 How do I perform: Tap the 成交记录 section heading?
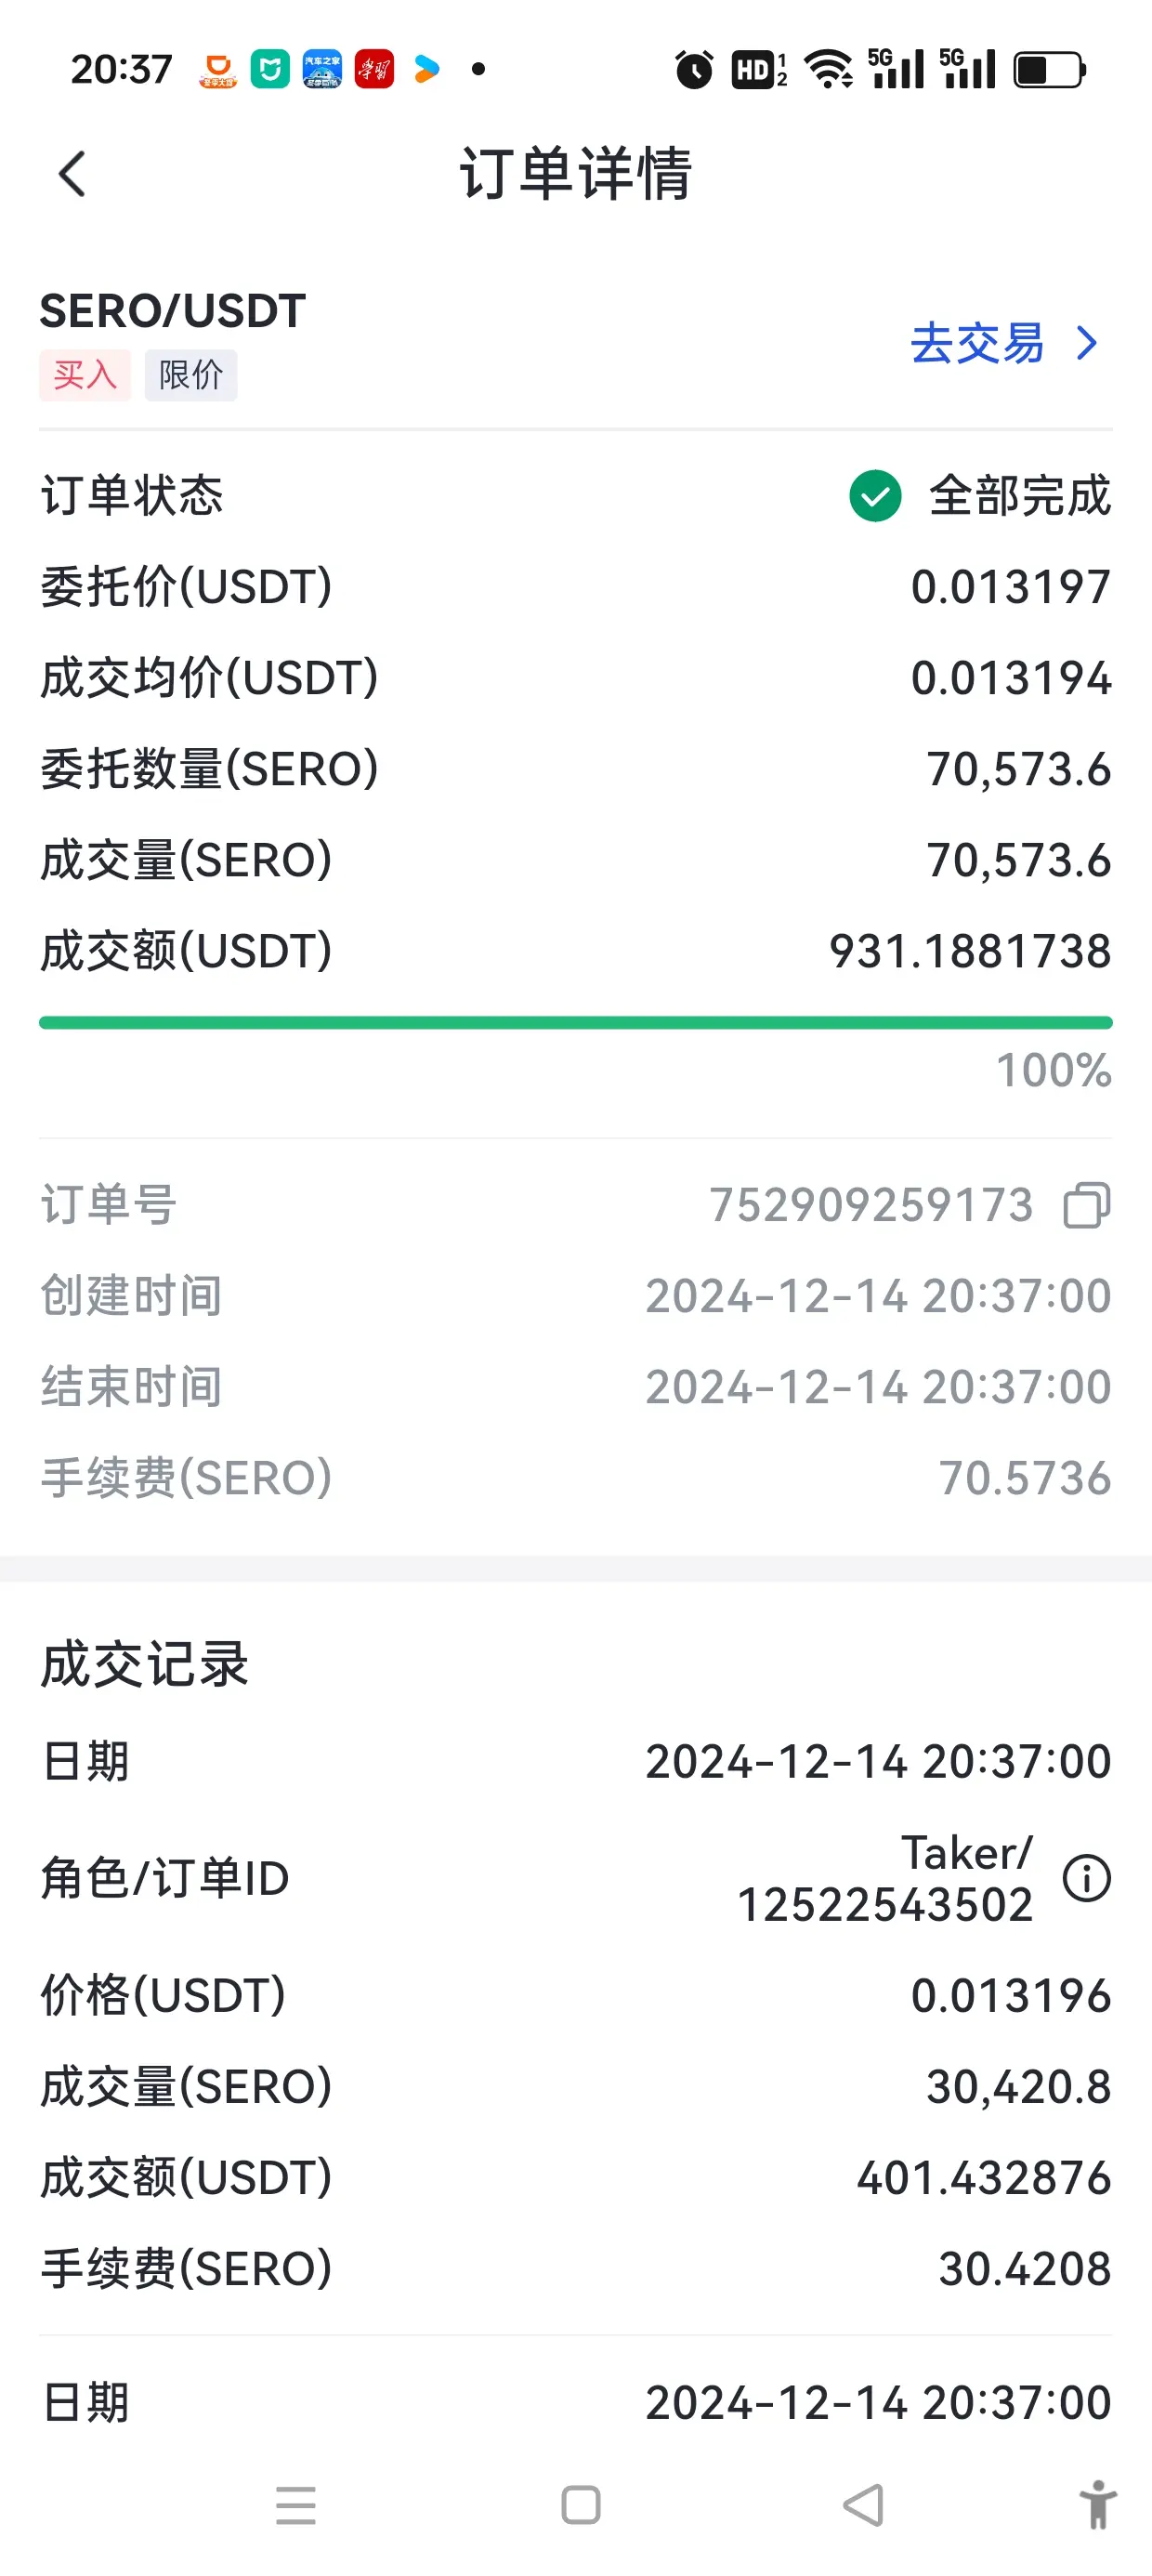tap(145, 1665)
